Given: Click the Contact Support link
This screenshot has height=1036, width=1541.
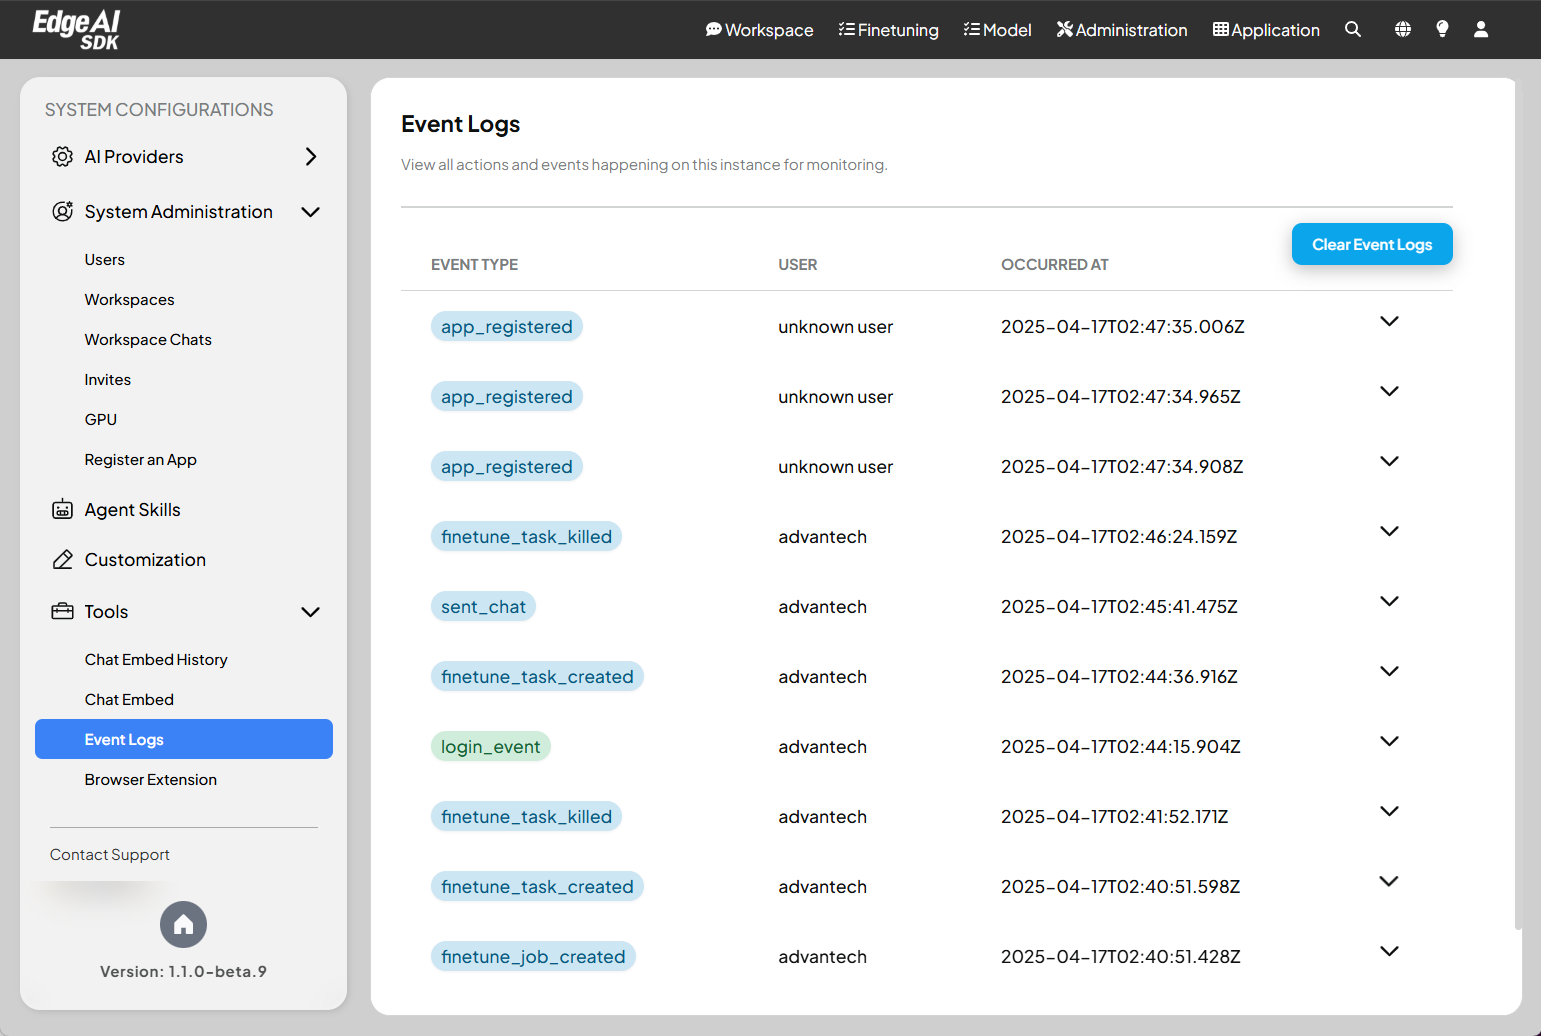Looking at the screenshot, I should point(110,855).
